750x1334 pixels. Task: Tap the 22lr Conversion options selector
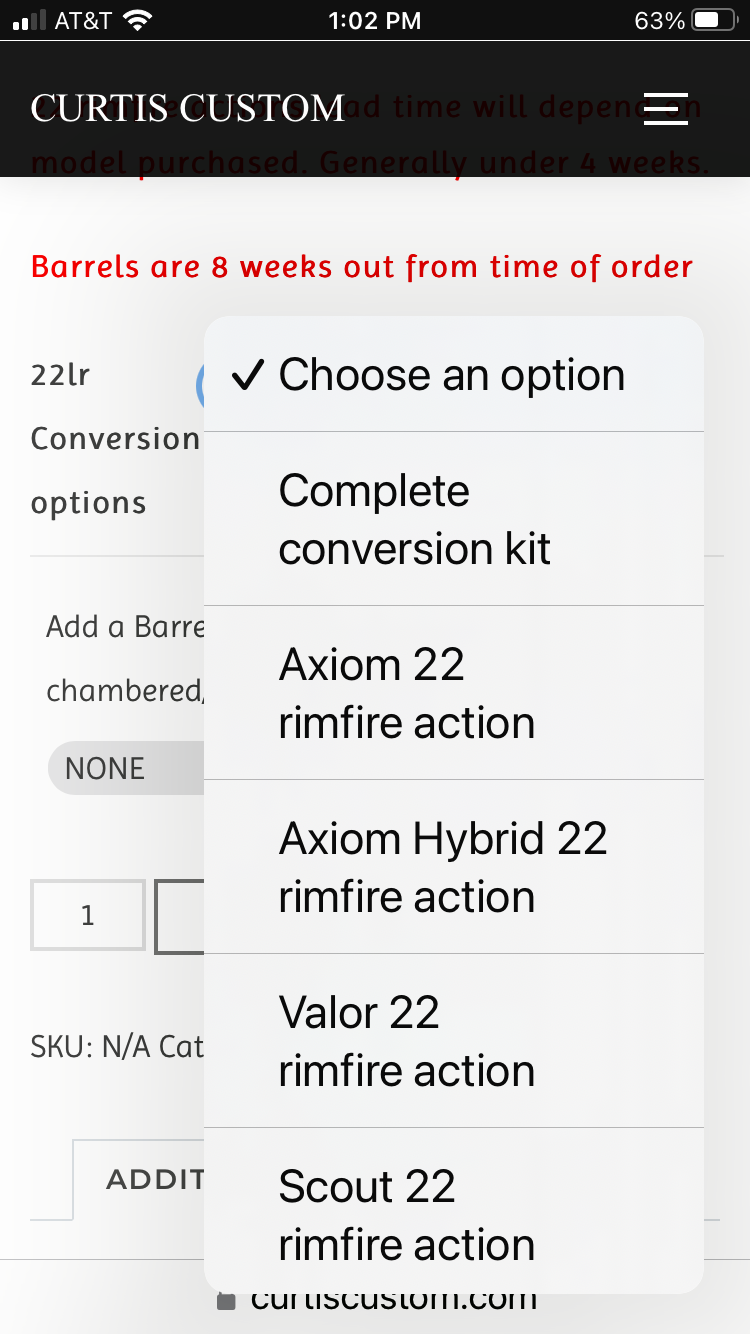(201, 385)
